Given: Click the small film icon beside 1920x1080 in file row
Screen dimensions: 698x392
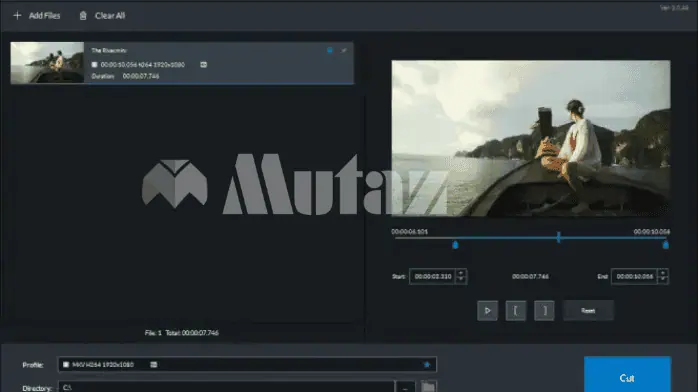Looking at the screenshot, I should point(203,65).
